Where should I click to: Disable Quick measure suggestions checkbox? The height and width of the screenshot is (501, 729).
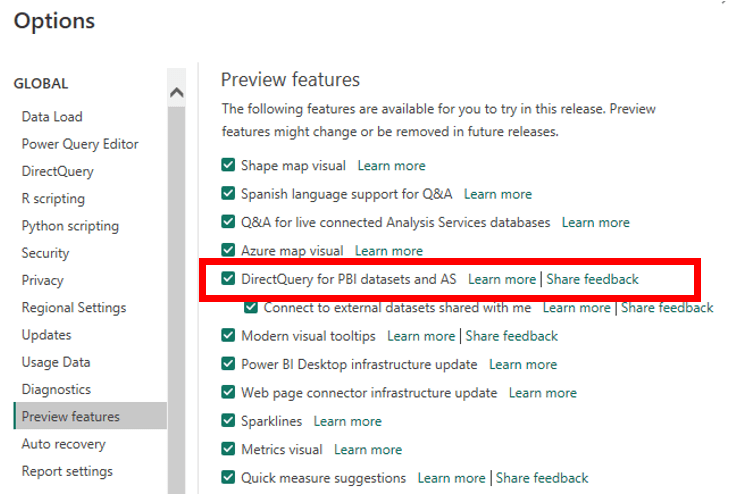point(228,477)
